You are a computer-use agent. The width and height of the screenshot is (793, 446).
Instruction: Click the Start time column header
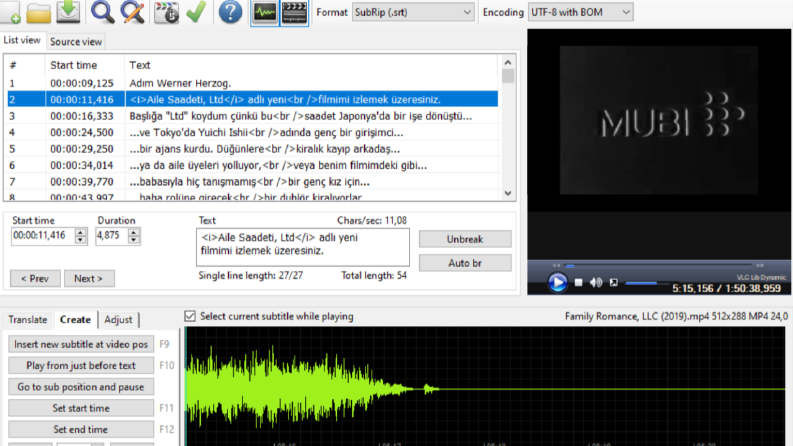84,65
